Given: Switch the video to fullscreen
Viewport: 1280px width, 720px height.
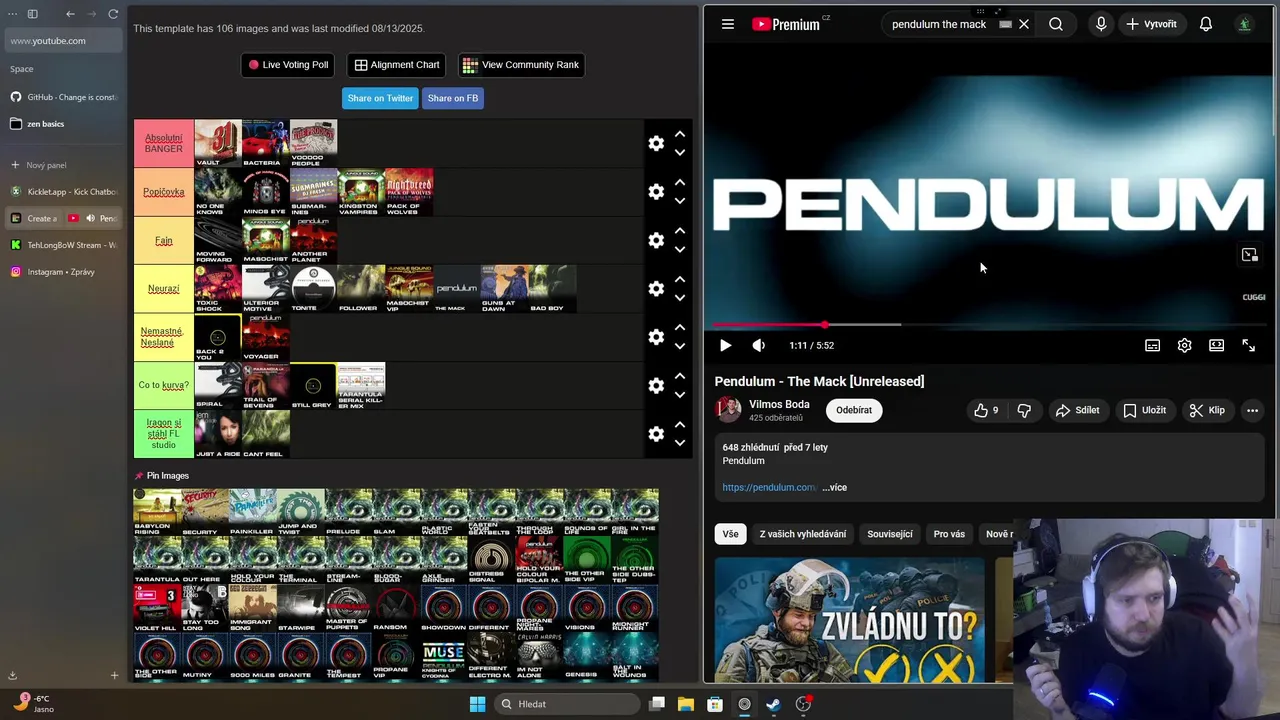Looking at the screenshot, I should pos(1249,345).
